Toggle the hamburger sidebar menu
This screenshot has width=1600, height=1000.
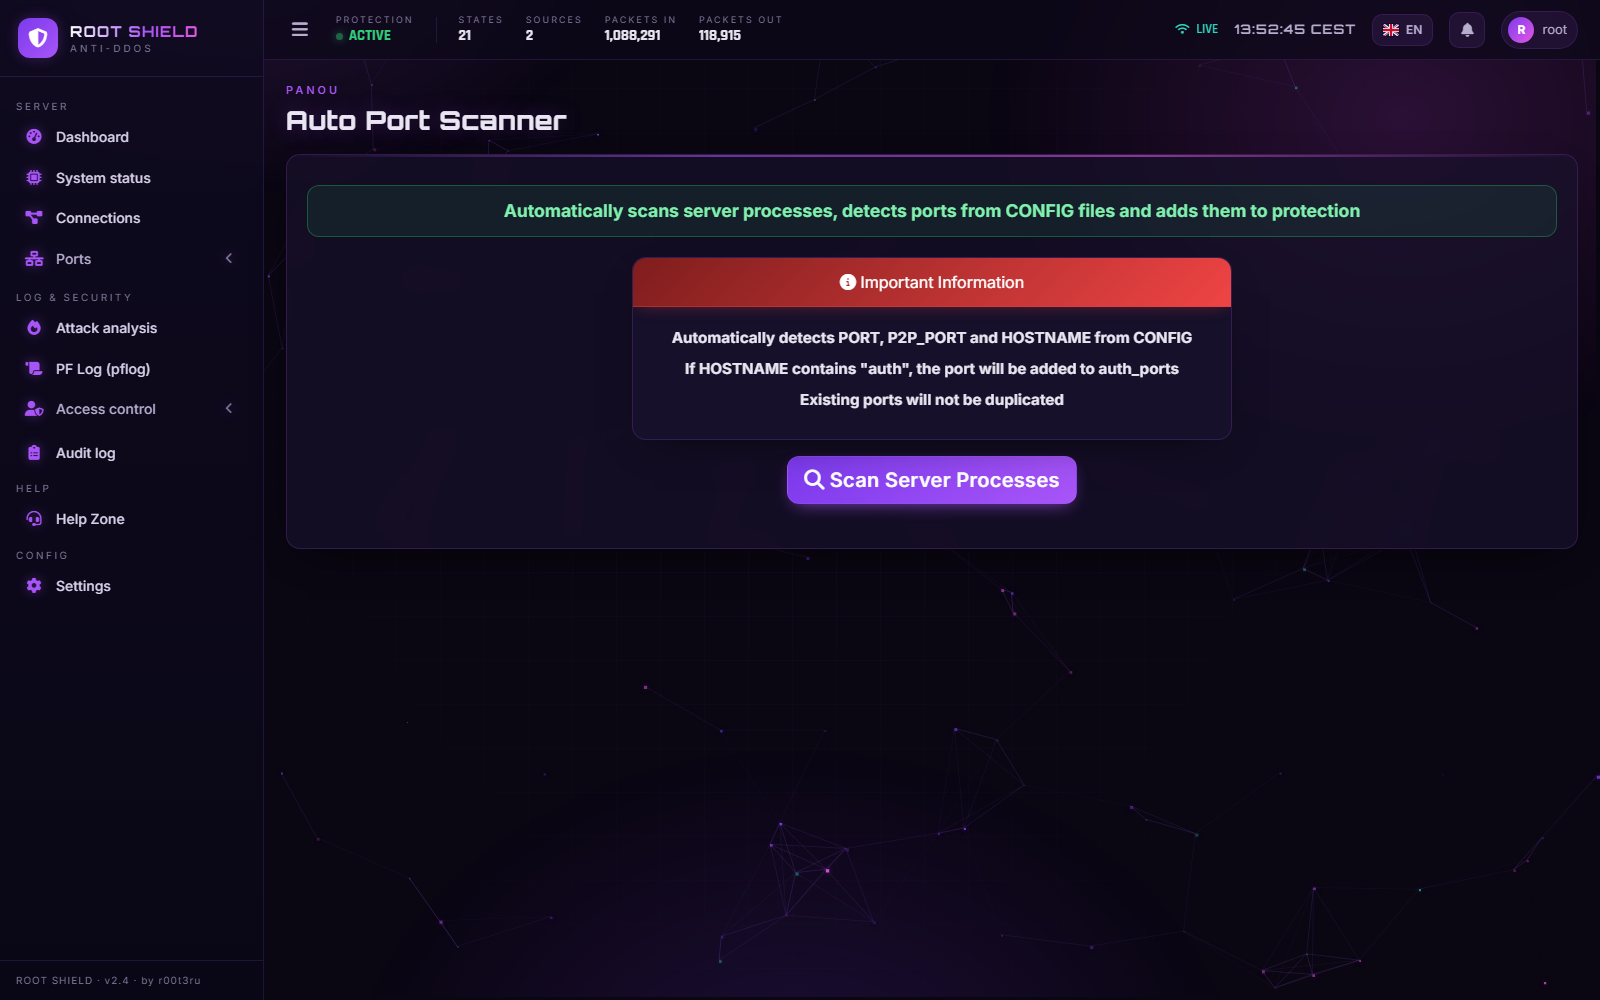[x=300, y=29]
